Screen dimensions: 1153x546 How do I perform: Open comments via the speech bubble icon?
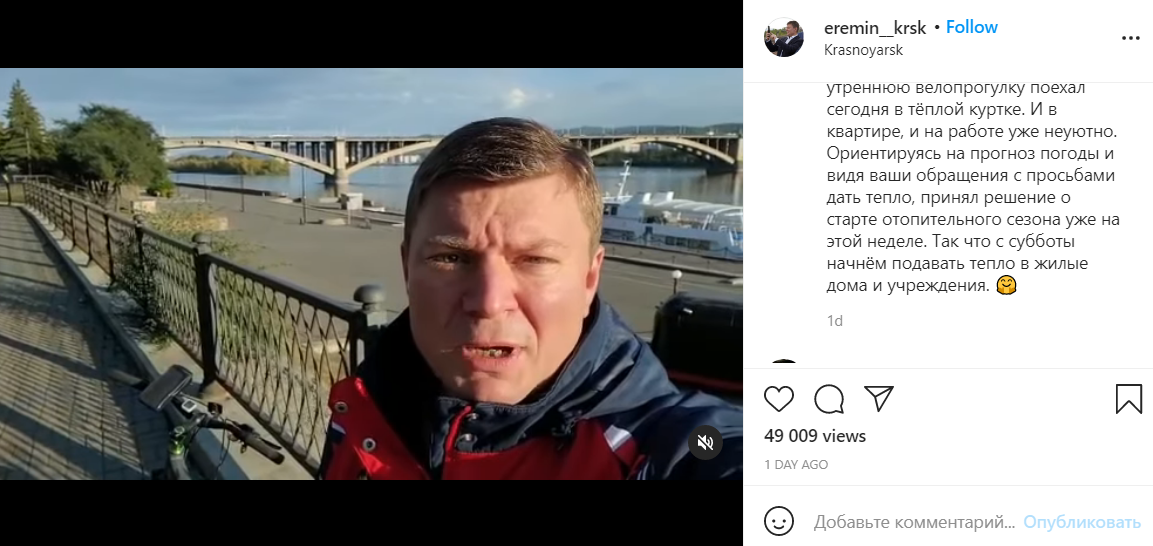click(x=829, y=399)
